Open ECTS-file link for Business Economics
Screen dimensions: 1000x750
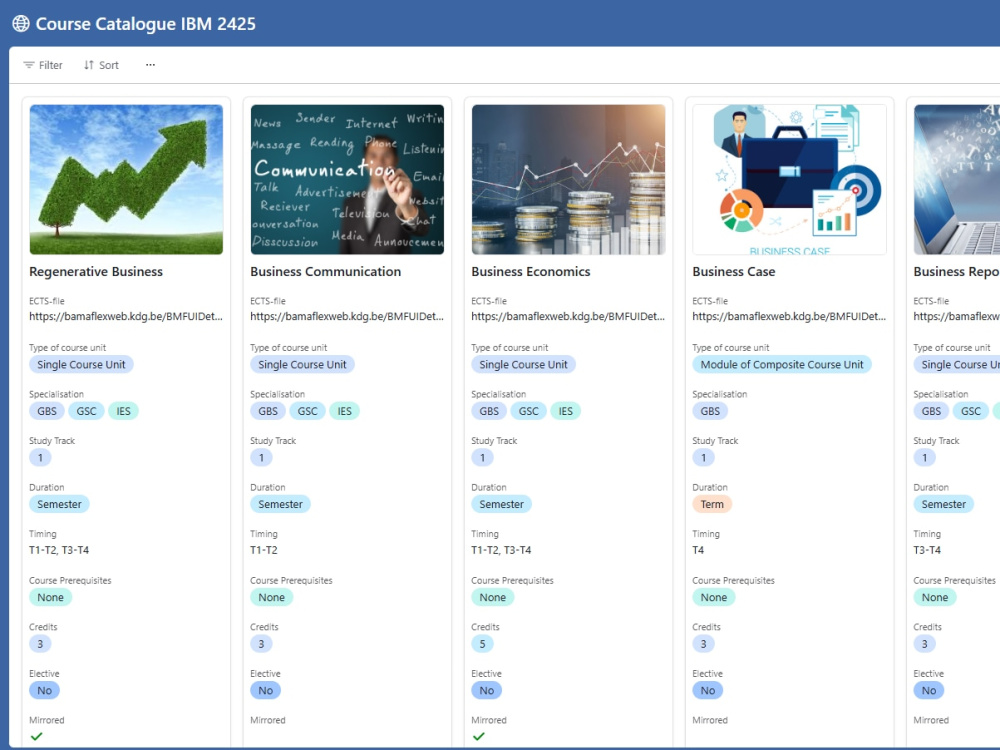pyautogui.click(x=568, y=316)
